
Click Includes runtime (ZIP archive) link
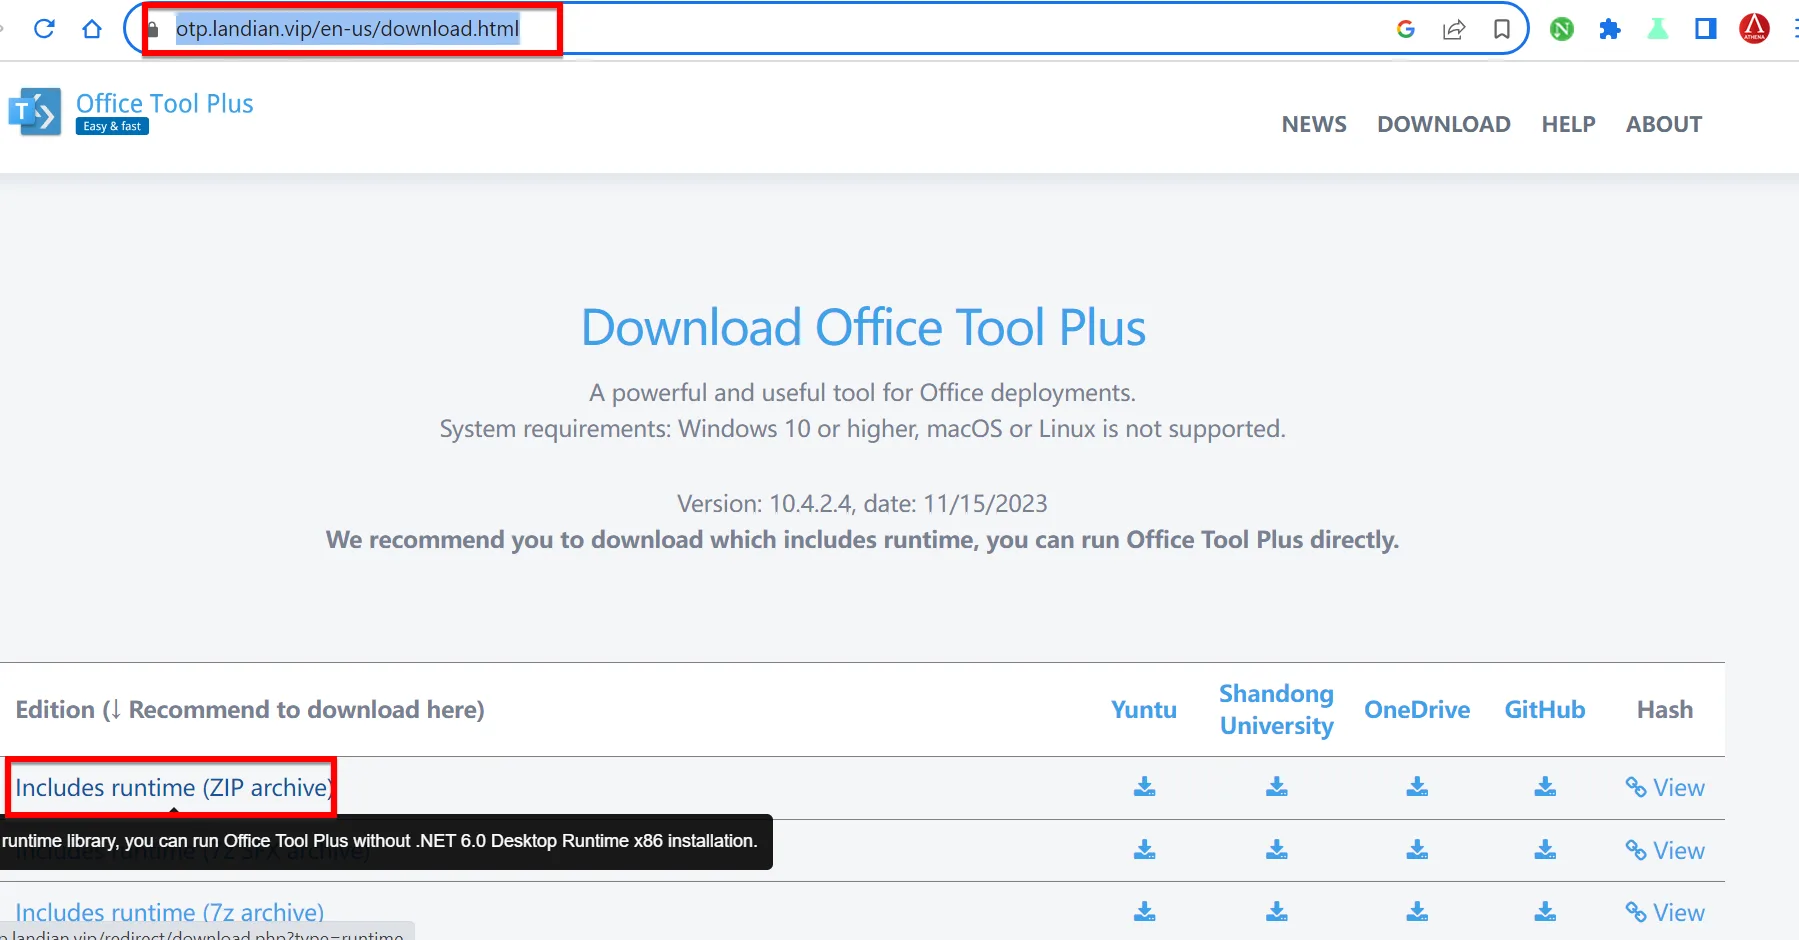tap(172, 788)
